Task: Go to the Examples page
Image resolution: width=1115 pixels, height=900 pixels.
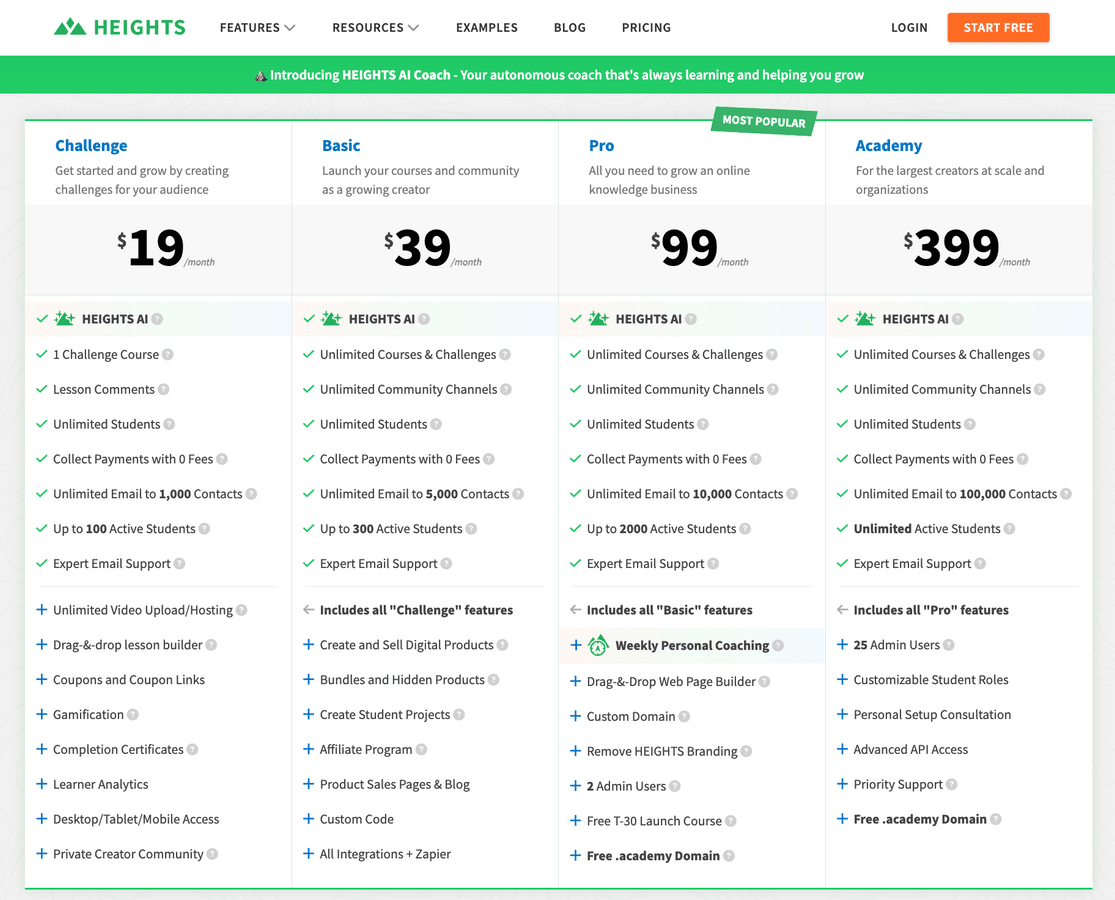Action: click(x=487, y=28)
